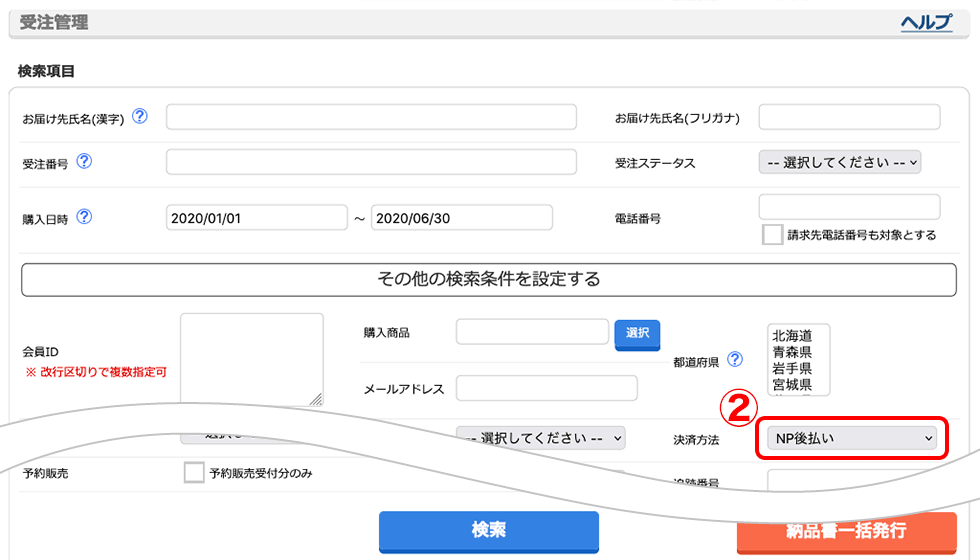Click help icon next to 受注番号

(x=84, y=161)
